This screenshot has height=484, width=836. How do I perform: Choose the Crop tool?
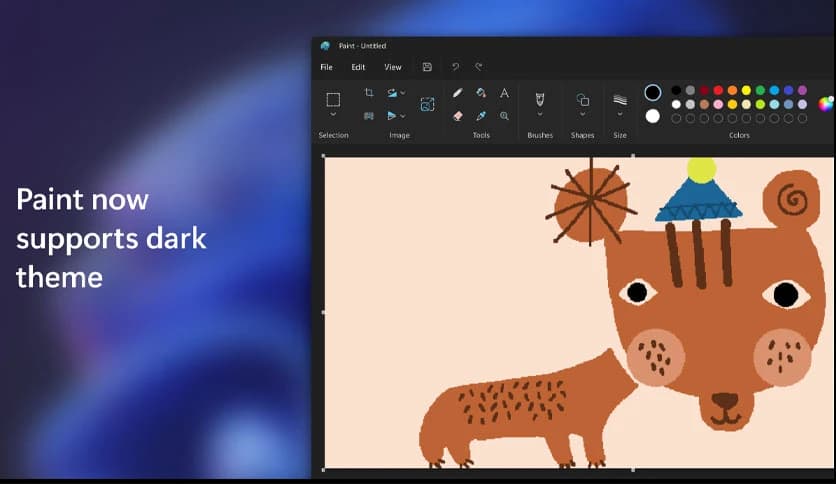click(x=369, y=93)
